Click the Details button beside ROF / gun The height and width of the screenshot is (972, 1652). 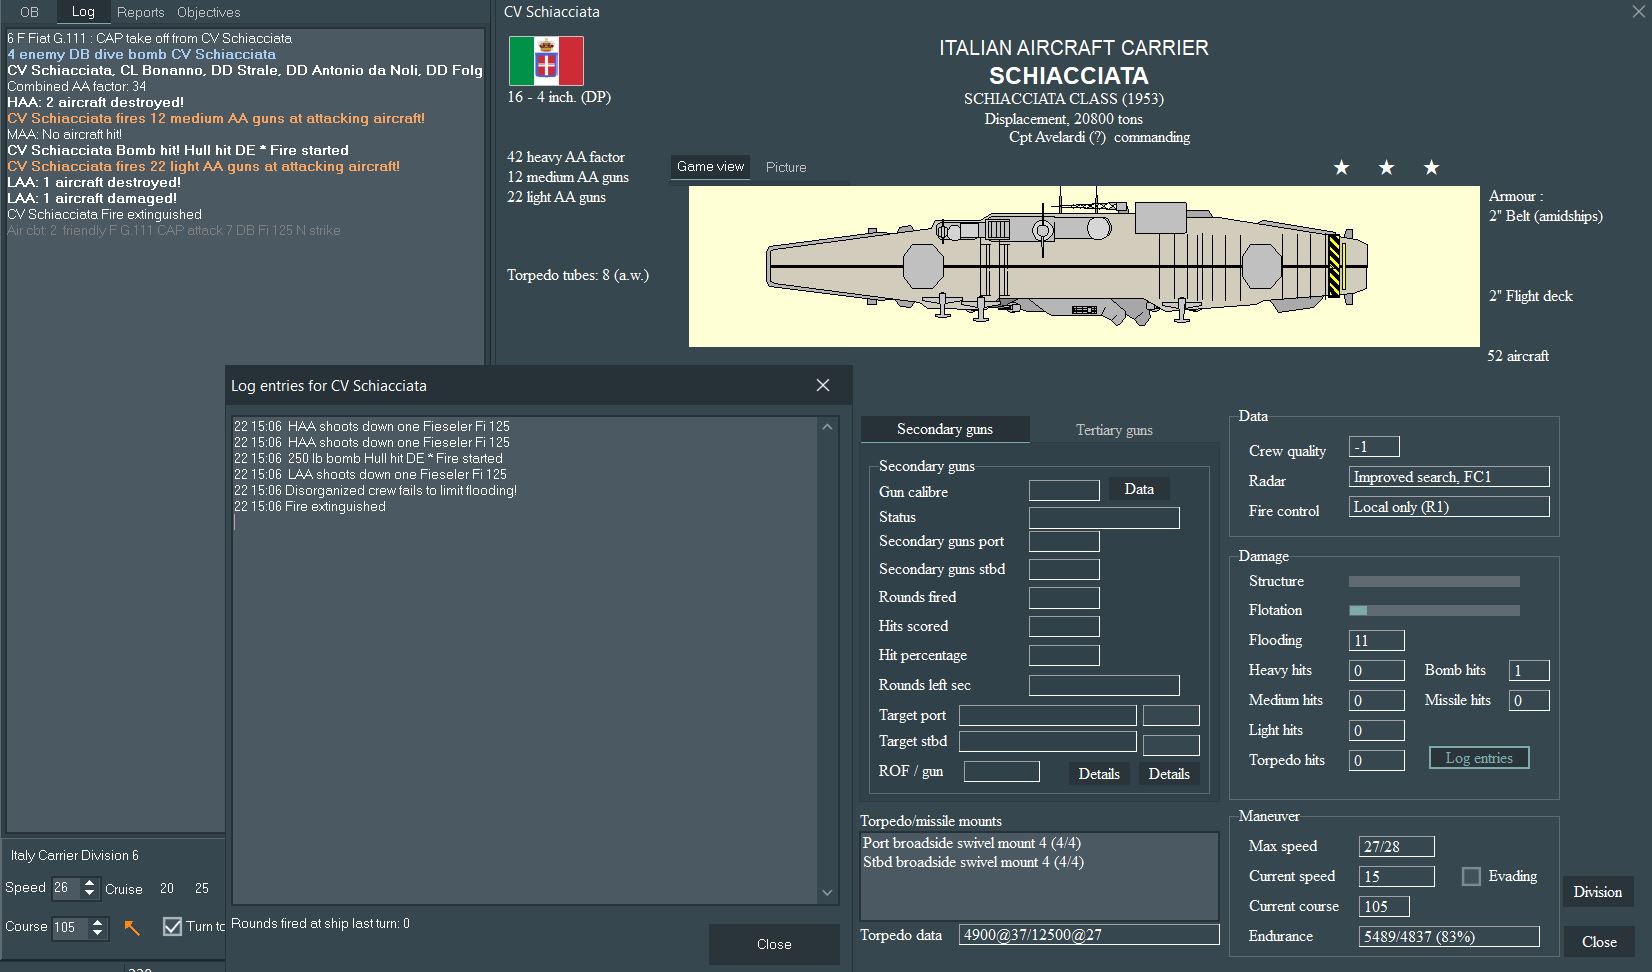click(1099, 774)
